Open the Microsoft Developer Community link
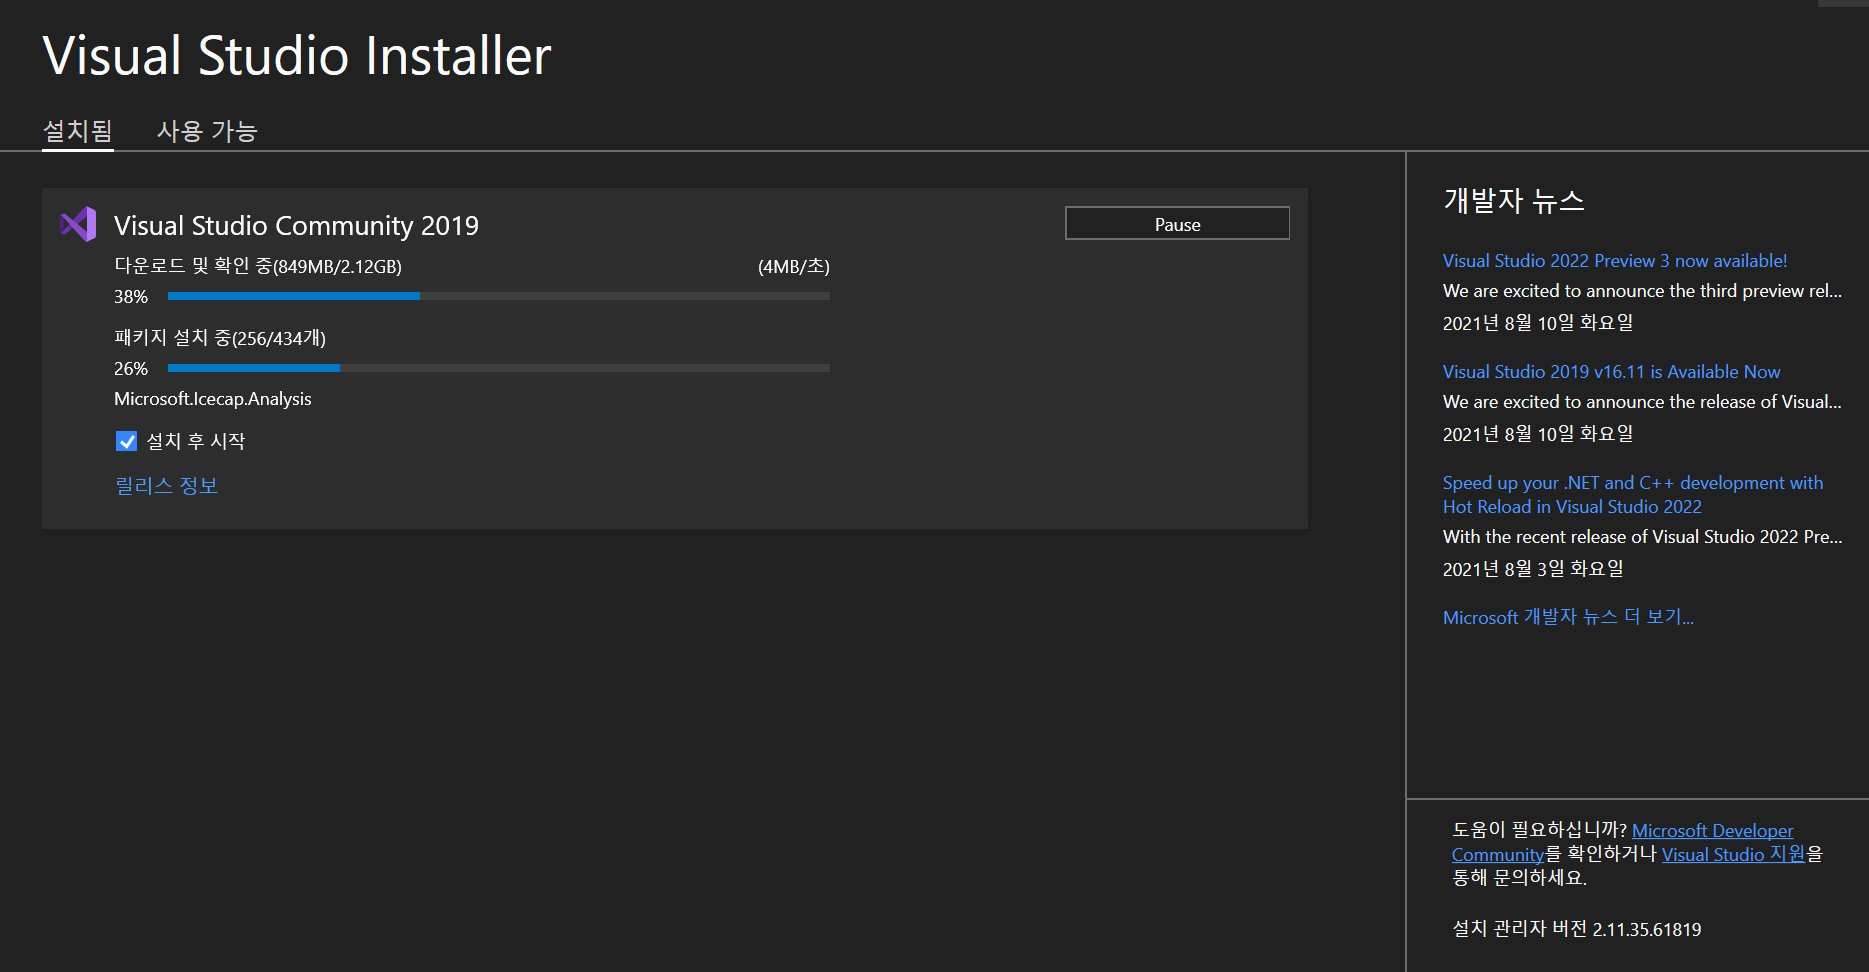This screenshot has height=972, width=1869. pyautogui.click(x=1712, y=831)
